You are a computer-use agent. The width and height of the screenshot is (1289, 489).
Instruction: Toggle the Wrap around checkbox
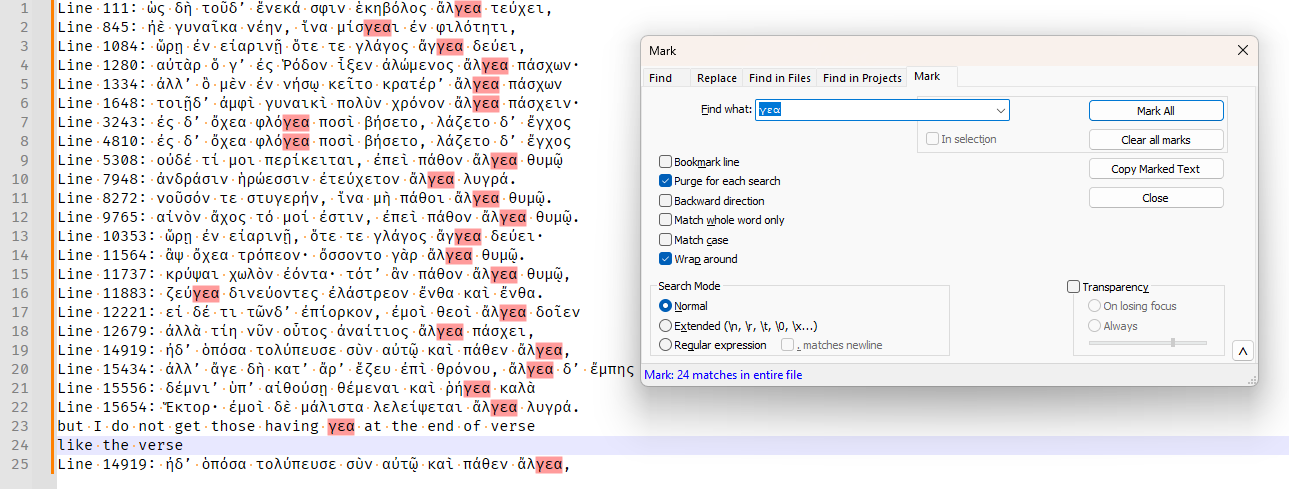666,259
